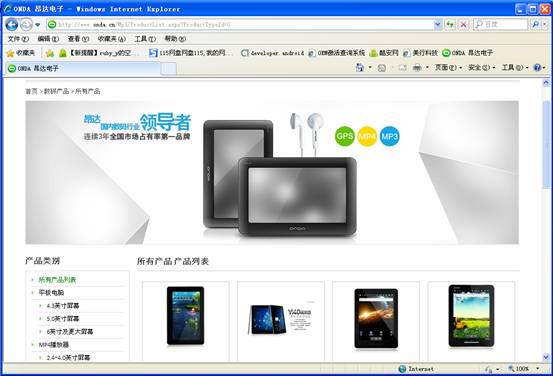Click the Print icon in command bar
Viewport: 553px width, 376px height.
pyautogui.click(x=417, y=67)
